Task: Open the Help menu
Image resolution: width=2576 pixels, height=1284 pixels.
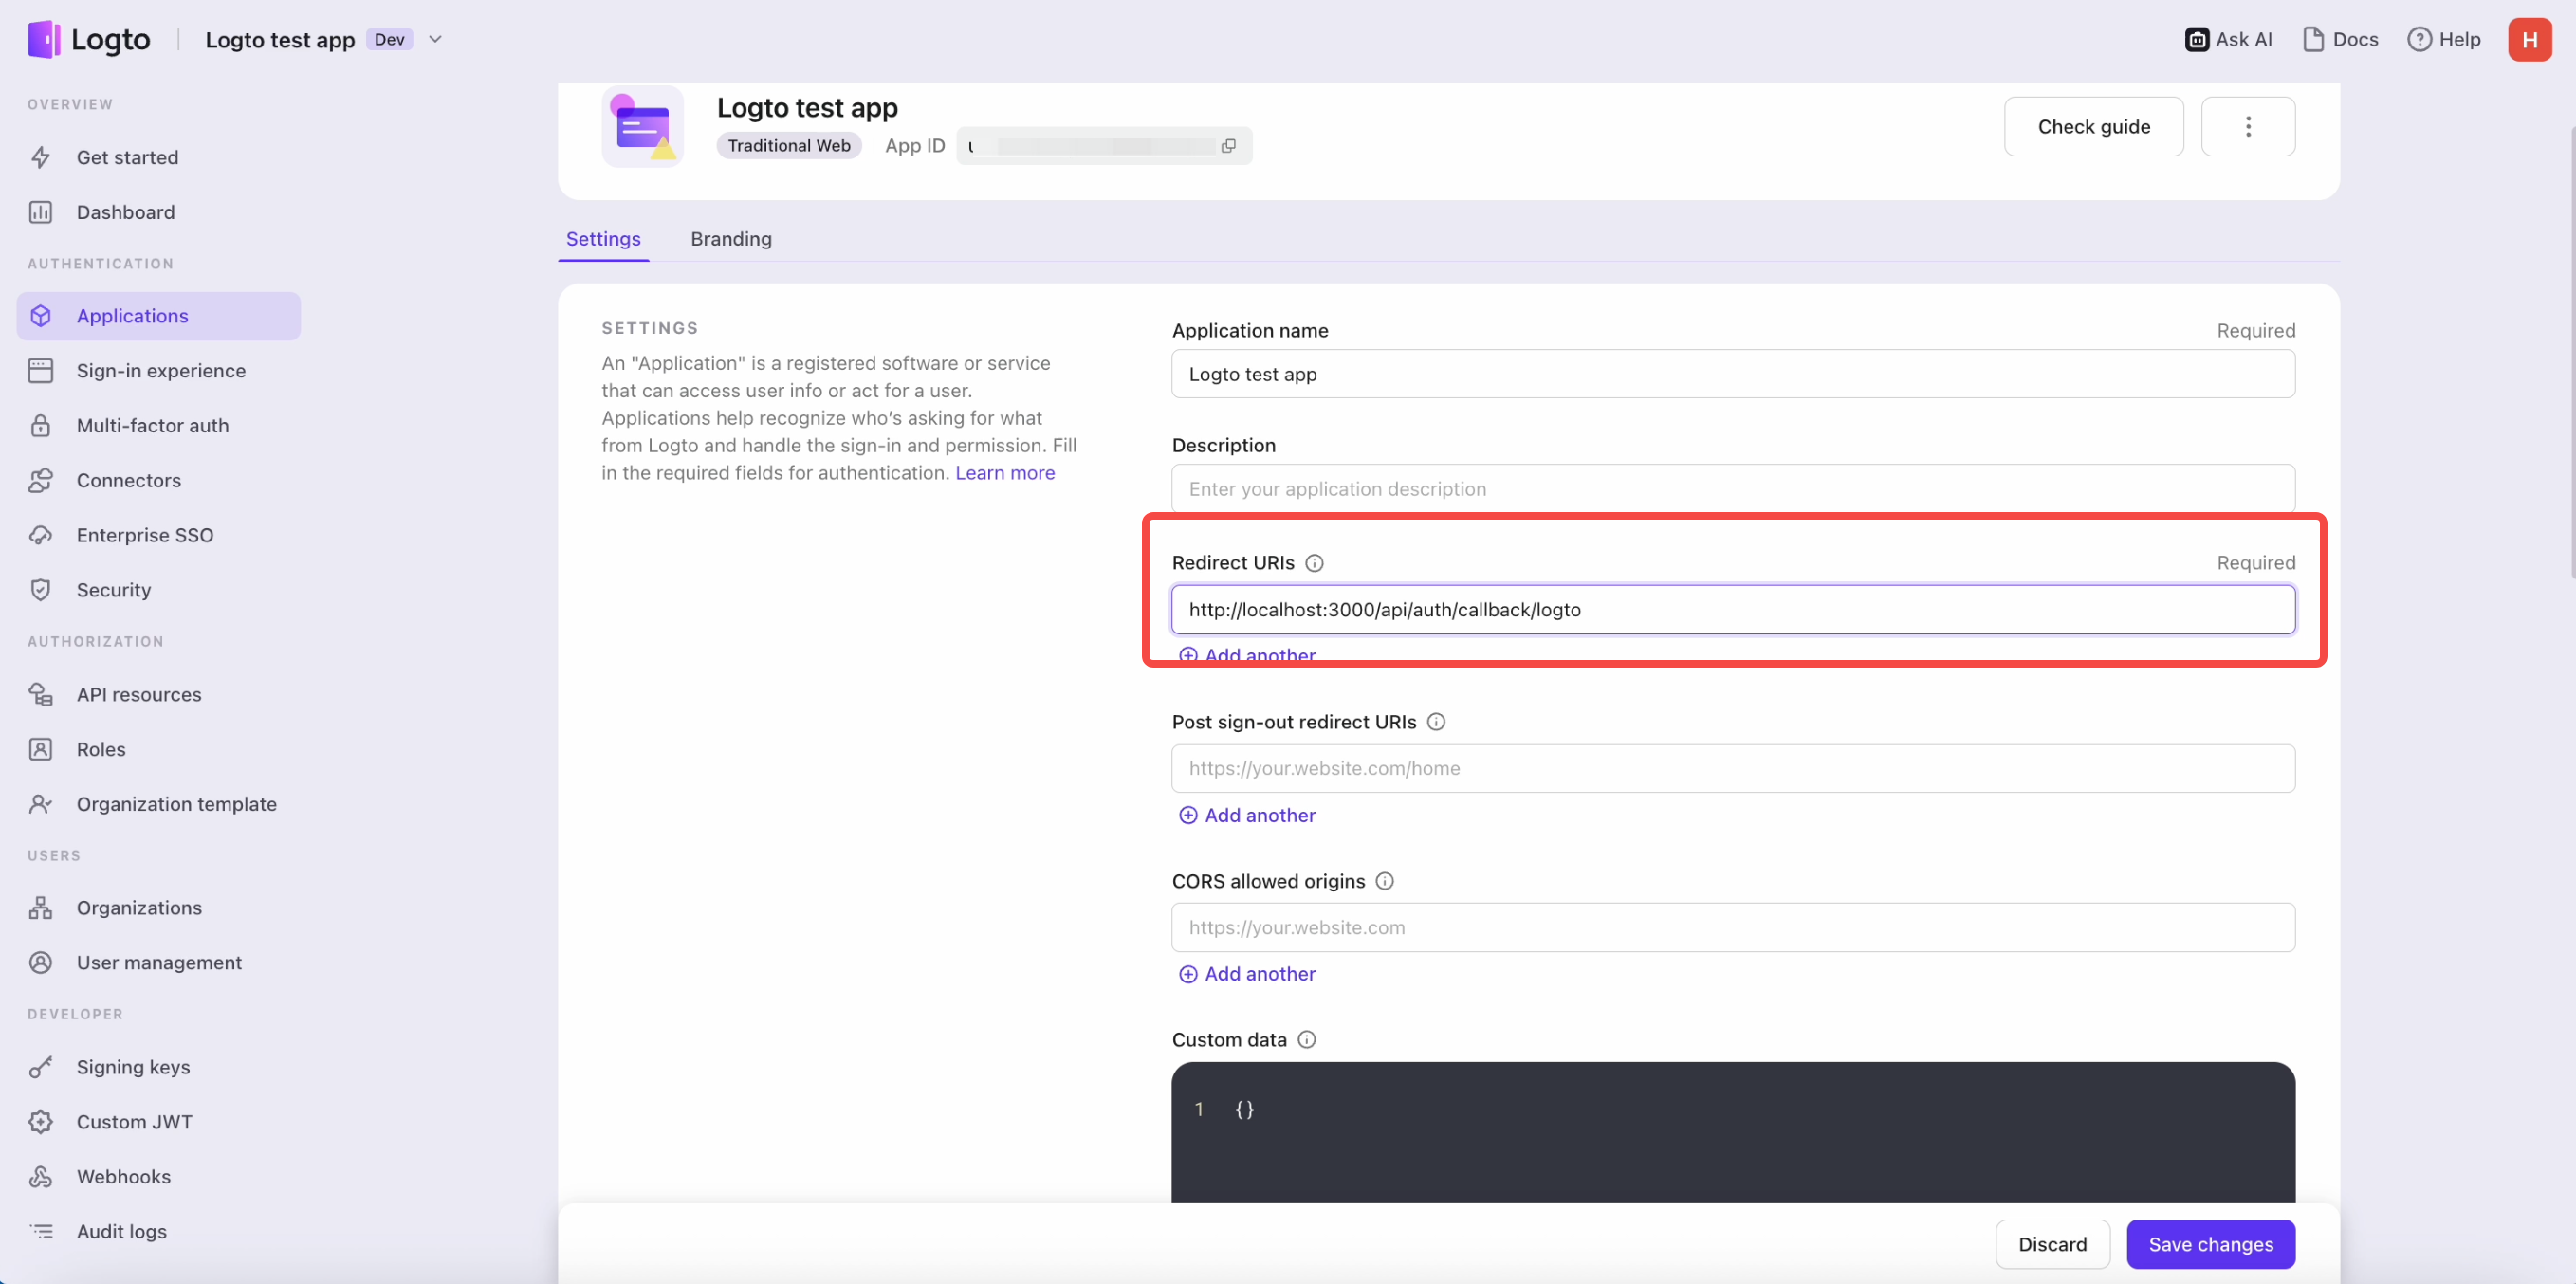Action: point(2444,39)
